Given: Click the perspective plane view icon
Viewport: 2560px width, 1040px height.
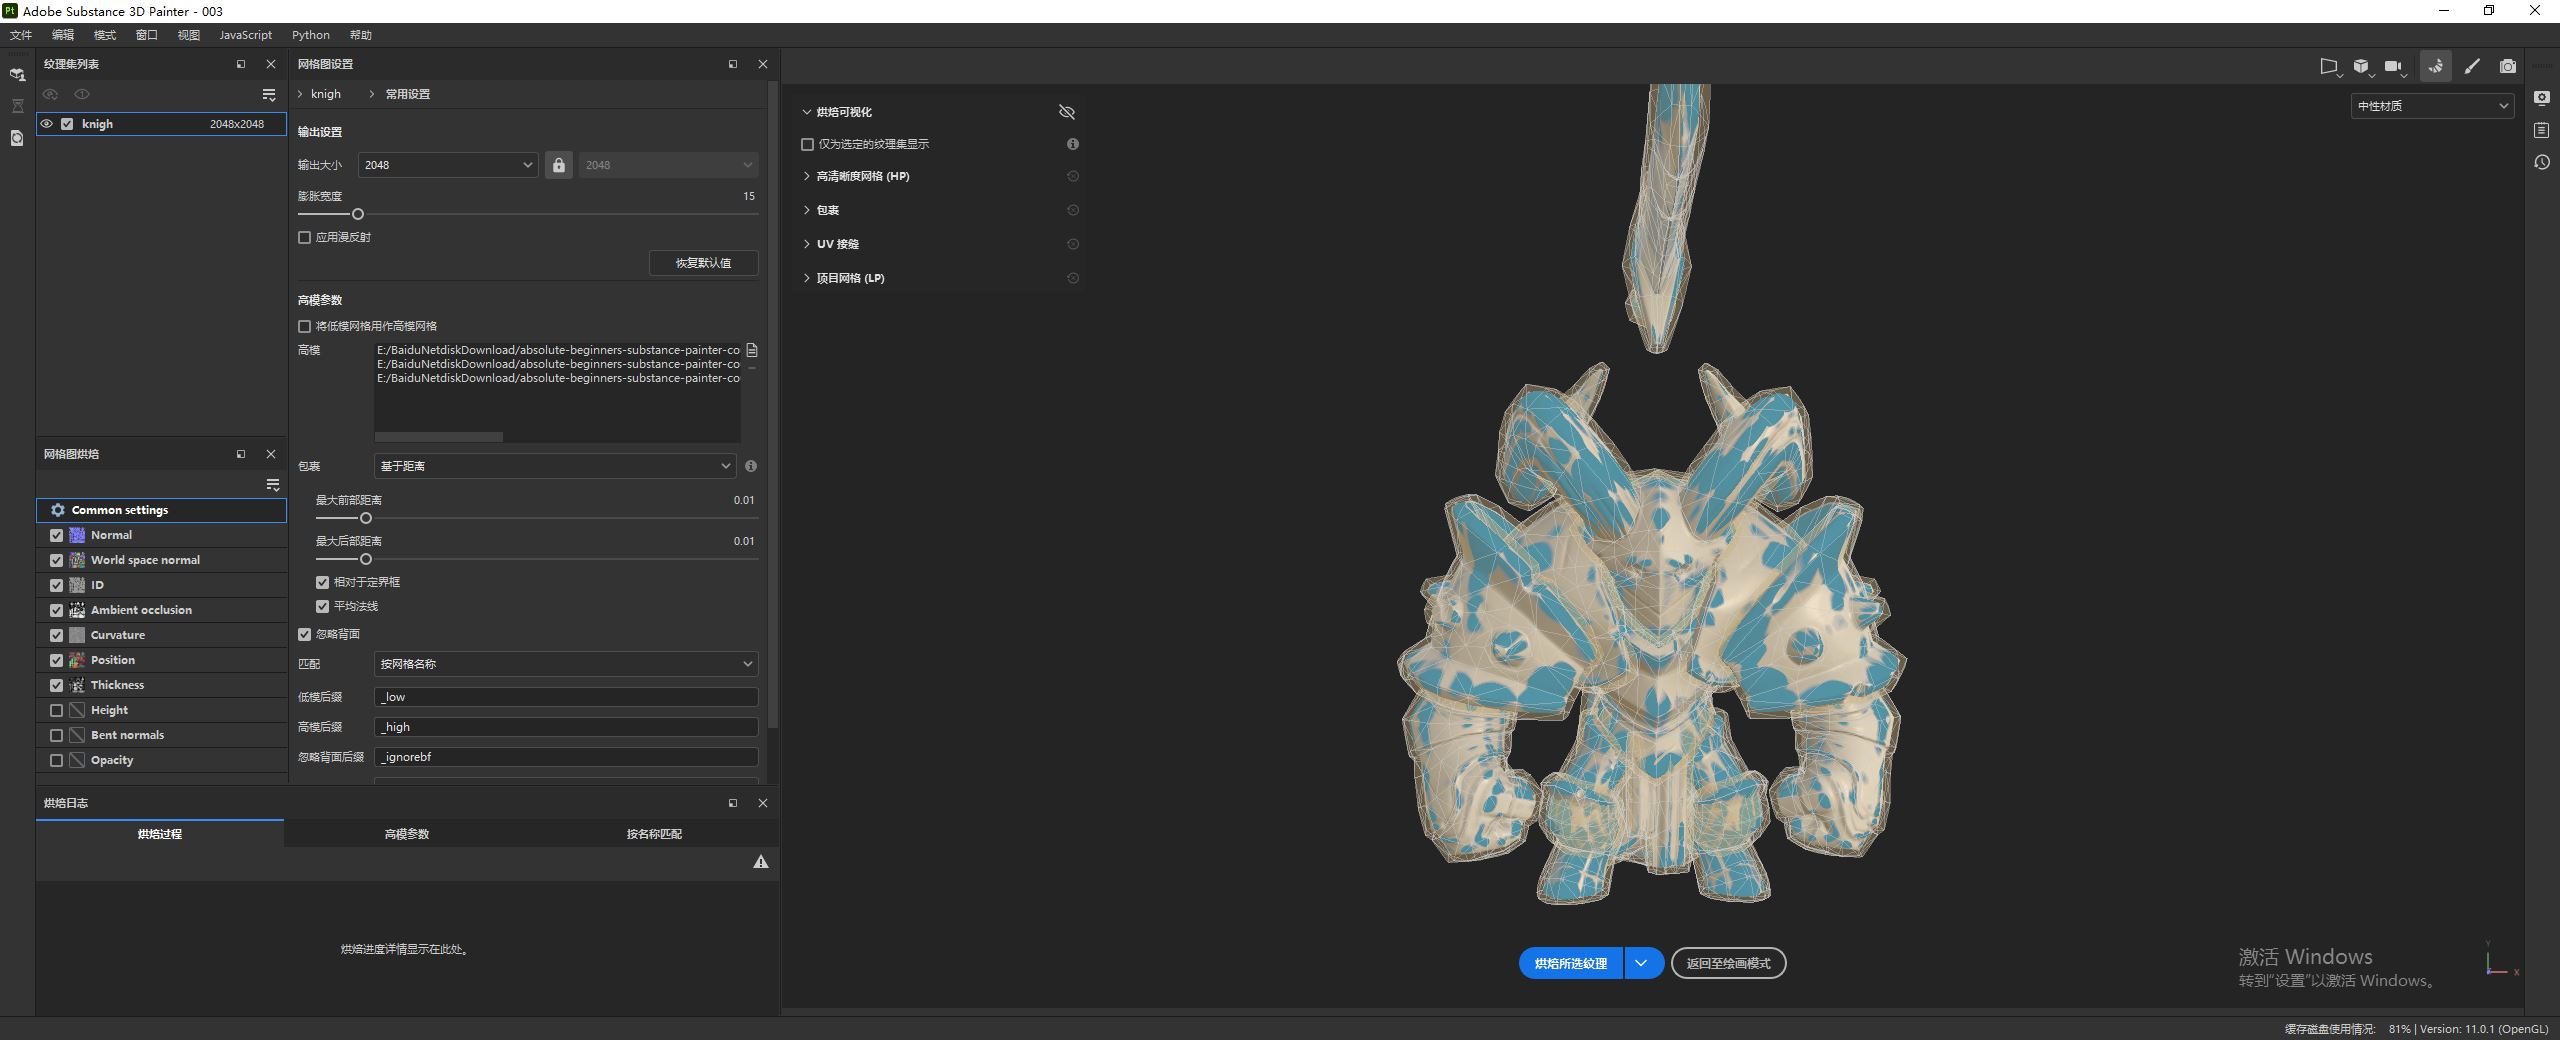Looking at the screenshot, I should [x=2330, y=66].
